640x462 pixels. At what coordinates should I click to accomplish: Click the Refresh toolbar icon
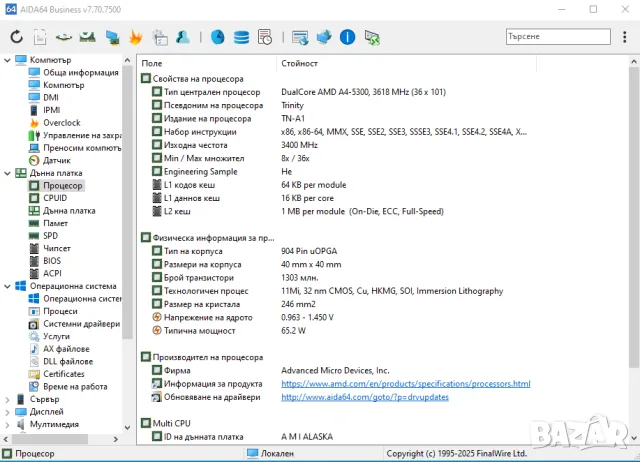(16, 37)
